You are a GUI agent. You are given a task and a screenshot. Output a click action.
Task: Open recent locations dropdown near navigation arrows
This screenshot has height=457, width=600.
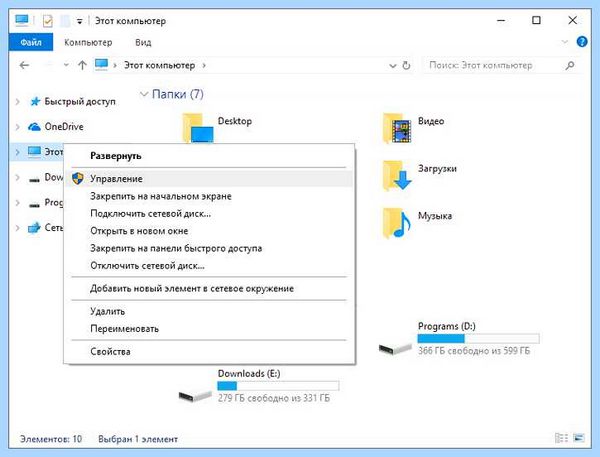coord(66,65)
